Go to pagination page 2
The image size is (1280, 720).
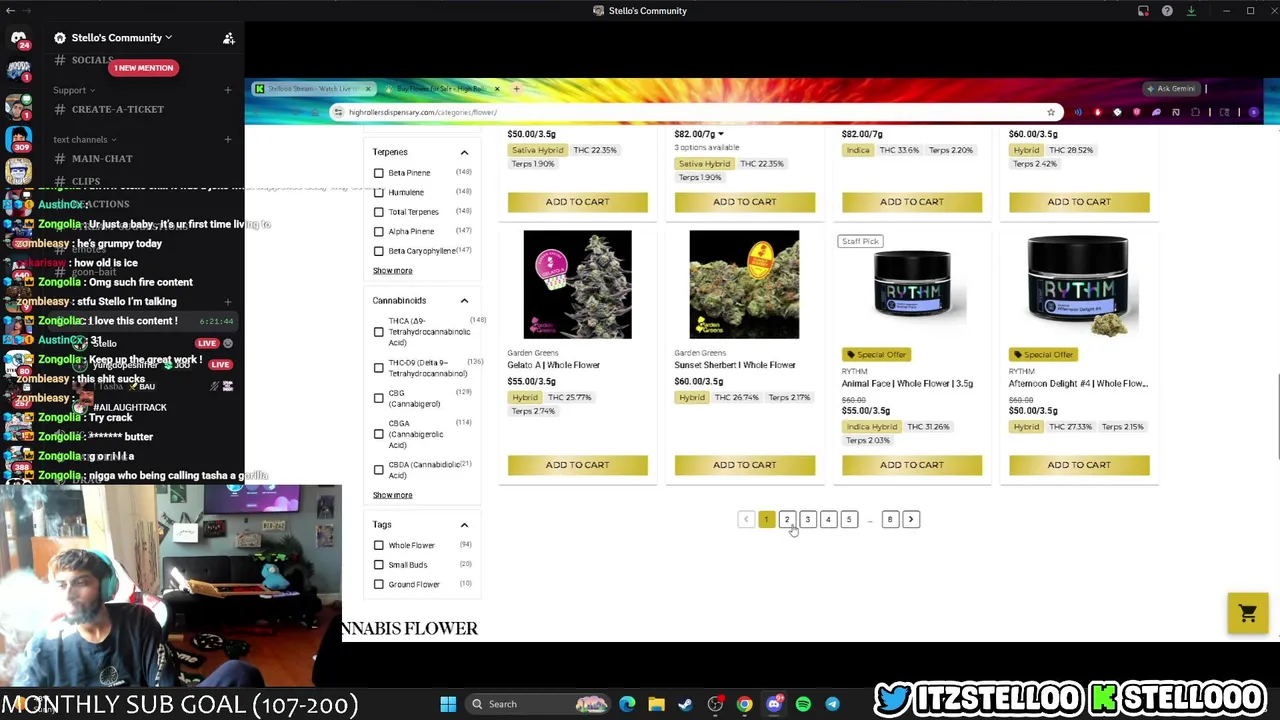787,519
